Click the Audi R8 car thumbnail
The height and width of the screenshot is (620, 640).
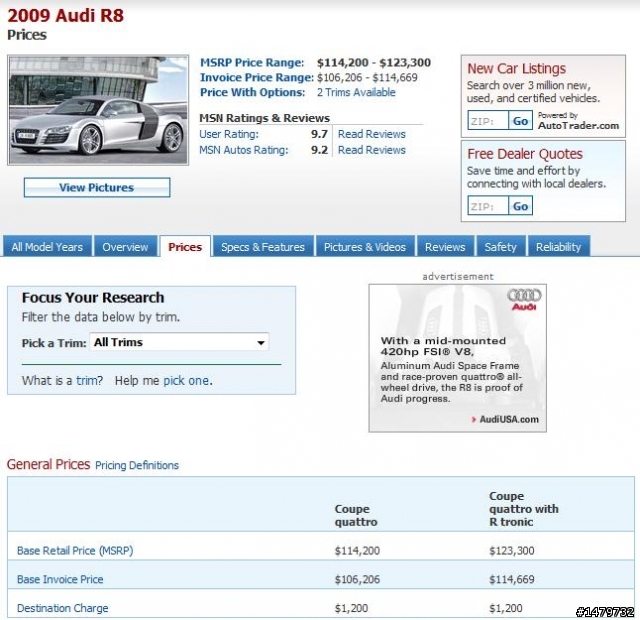coord(98,110)
